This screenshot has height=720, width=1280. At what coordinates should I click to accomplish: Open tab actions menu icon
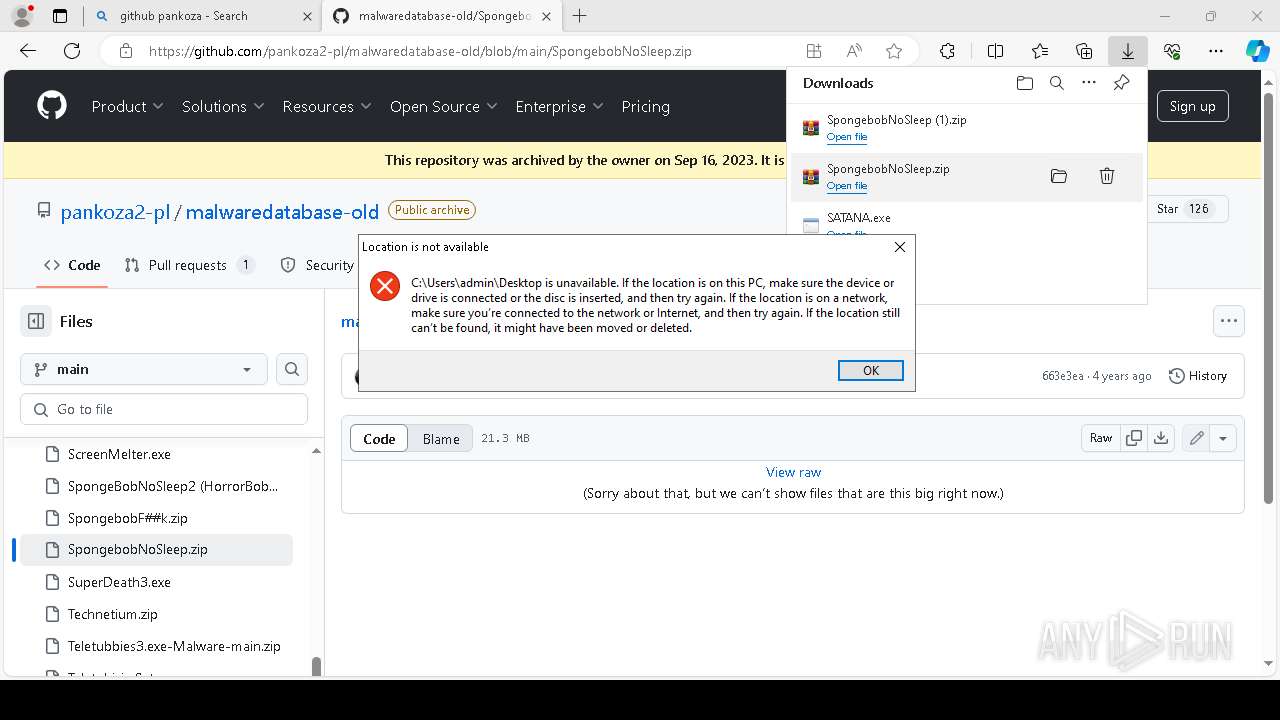click(60, 16)
